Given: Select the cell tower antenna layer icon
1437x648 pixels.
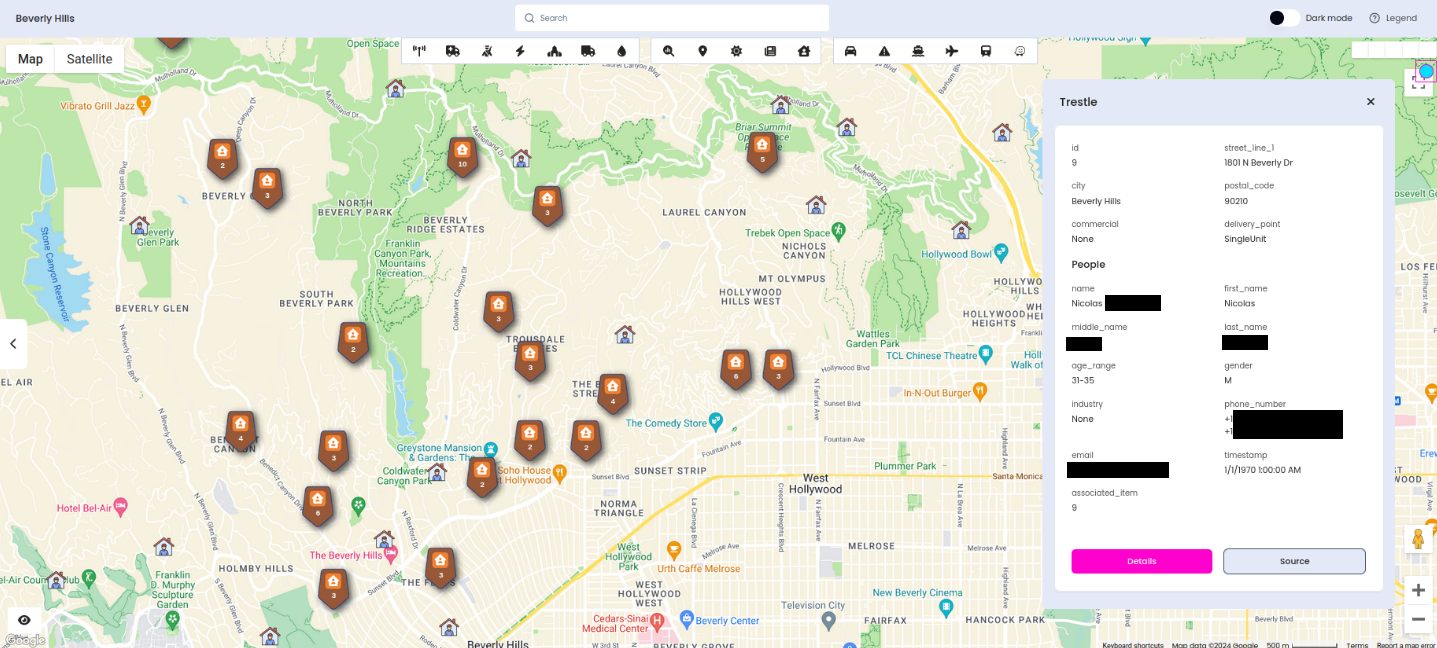Looking at the screenshot, I should pos(419,51).
